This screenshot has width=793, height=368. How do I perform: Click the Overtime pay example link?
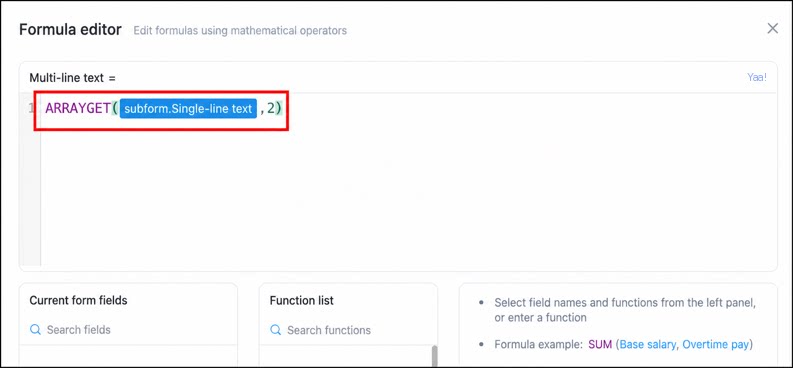point(715,345)
